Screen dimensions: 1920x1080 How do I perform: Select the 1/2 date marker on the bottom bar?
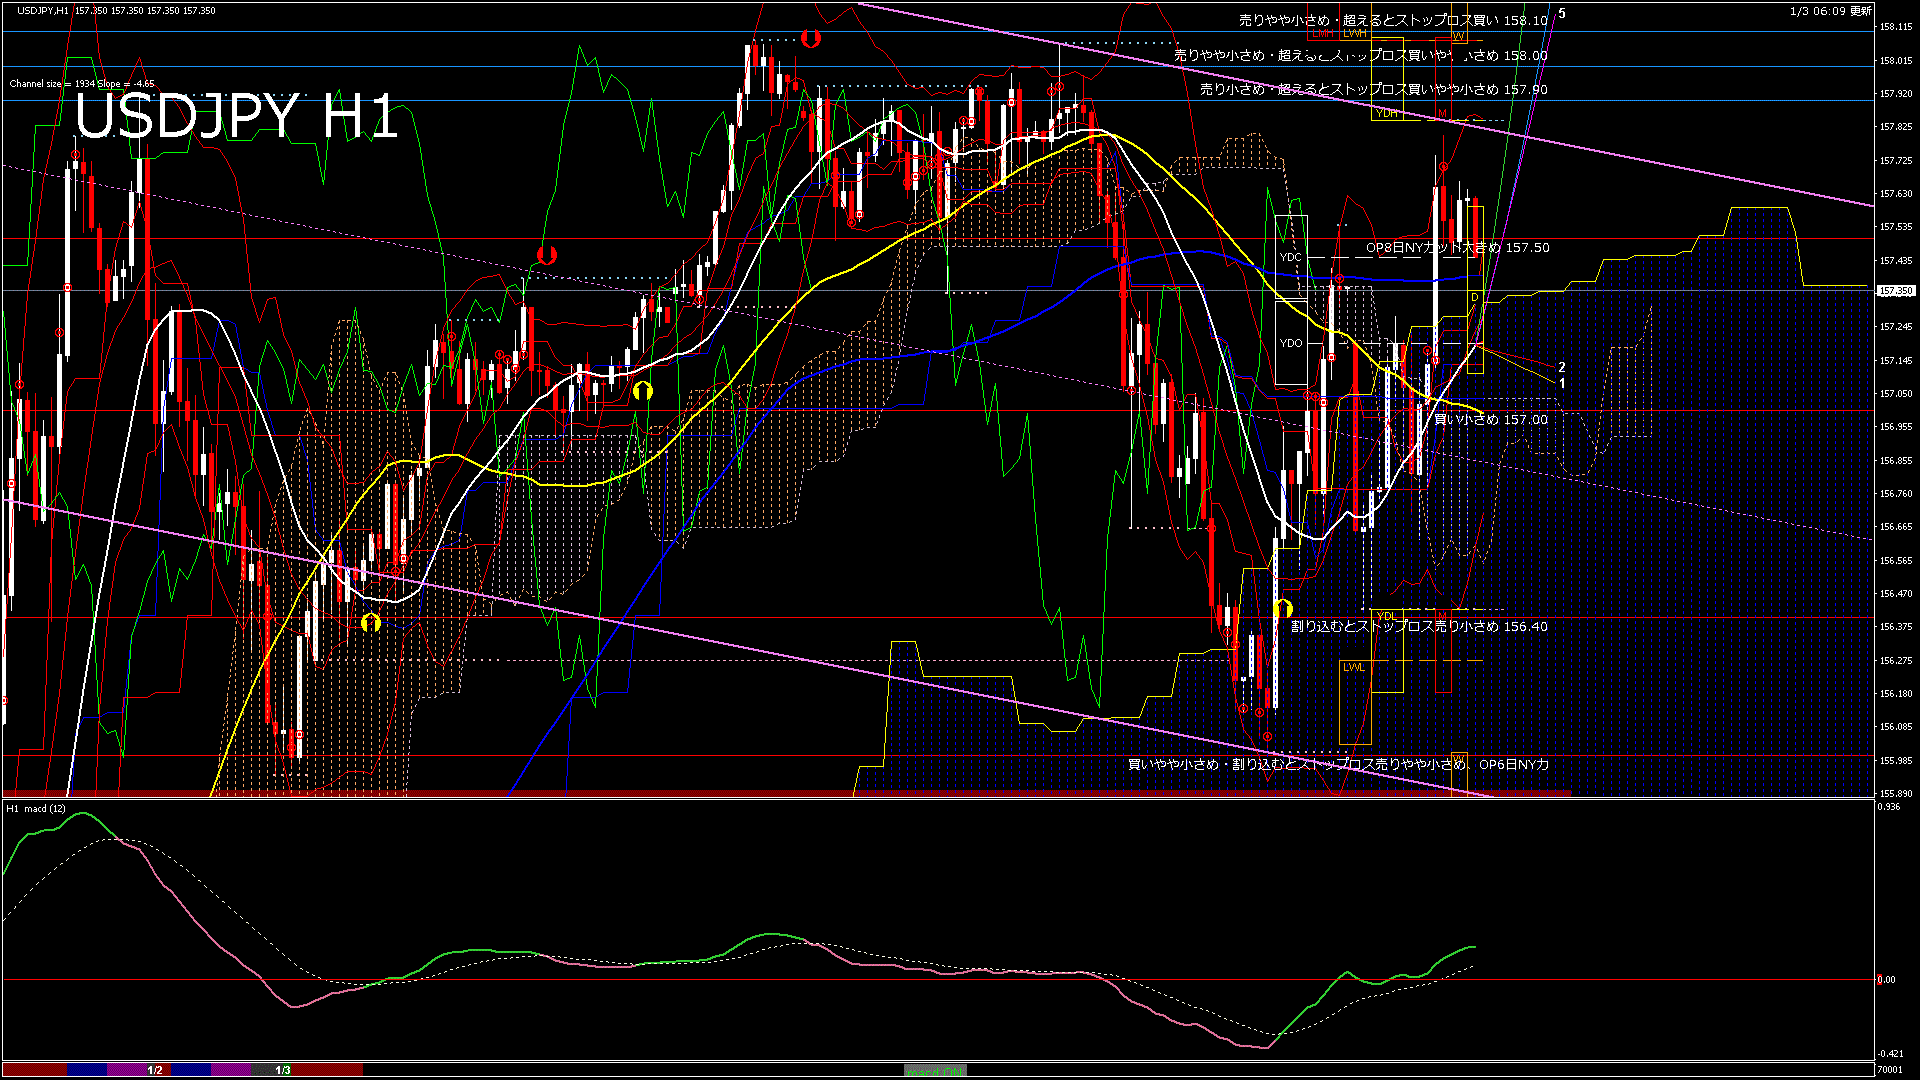click(155, 1070)
